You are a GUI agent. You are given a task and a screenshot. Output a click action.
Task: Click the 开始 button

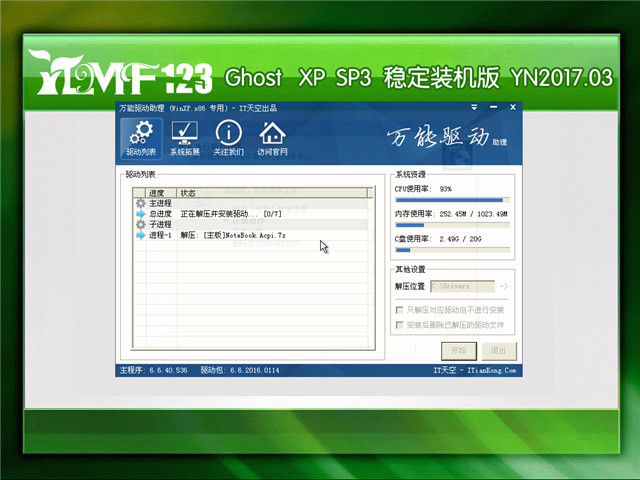pyautogui.click(x=459, y=351)
